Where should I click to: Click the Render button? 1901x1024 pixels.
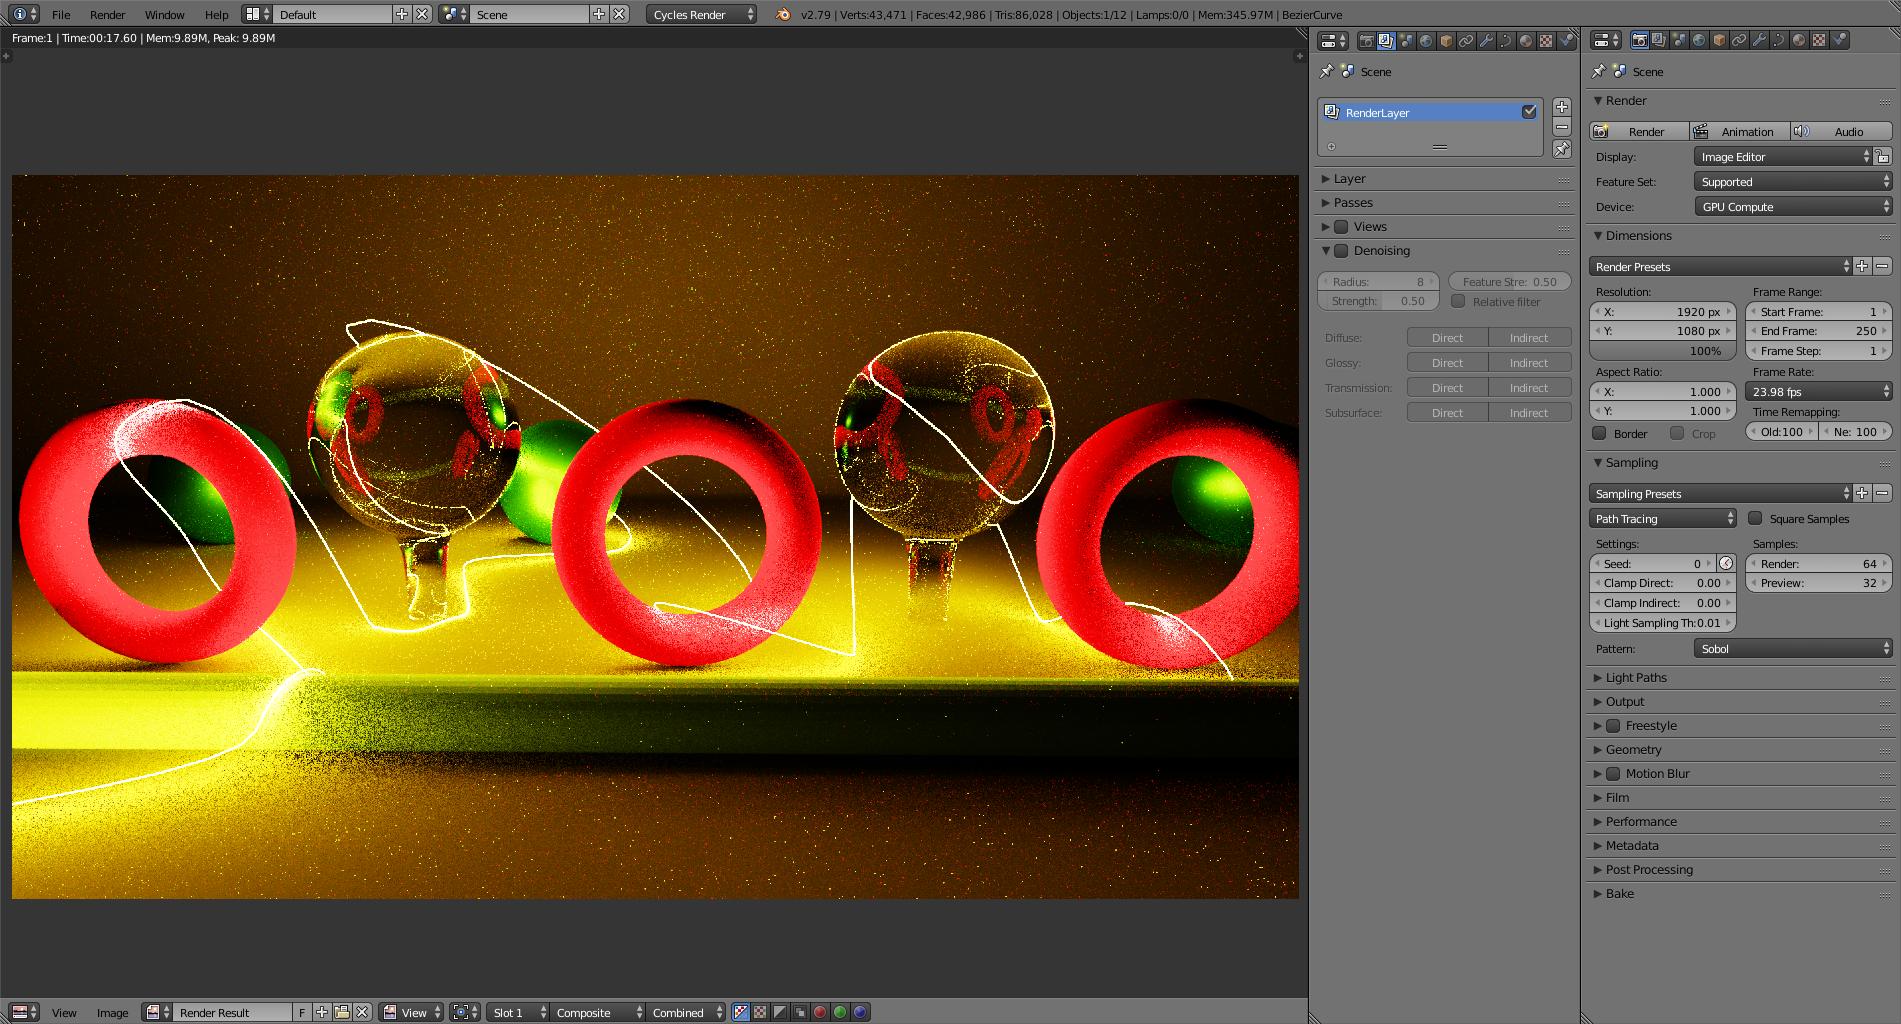(x=1639, y=131)
